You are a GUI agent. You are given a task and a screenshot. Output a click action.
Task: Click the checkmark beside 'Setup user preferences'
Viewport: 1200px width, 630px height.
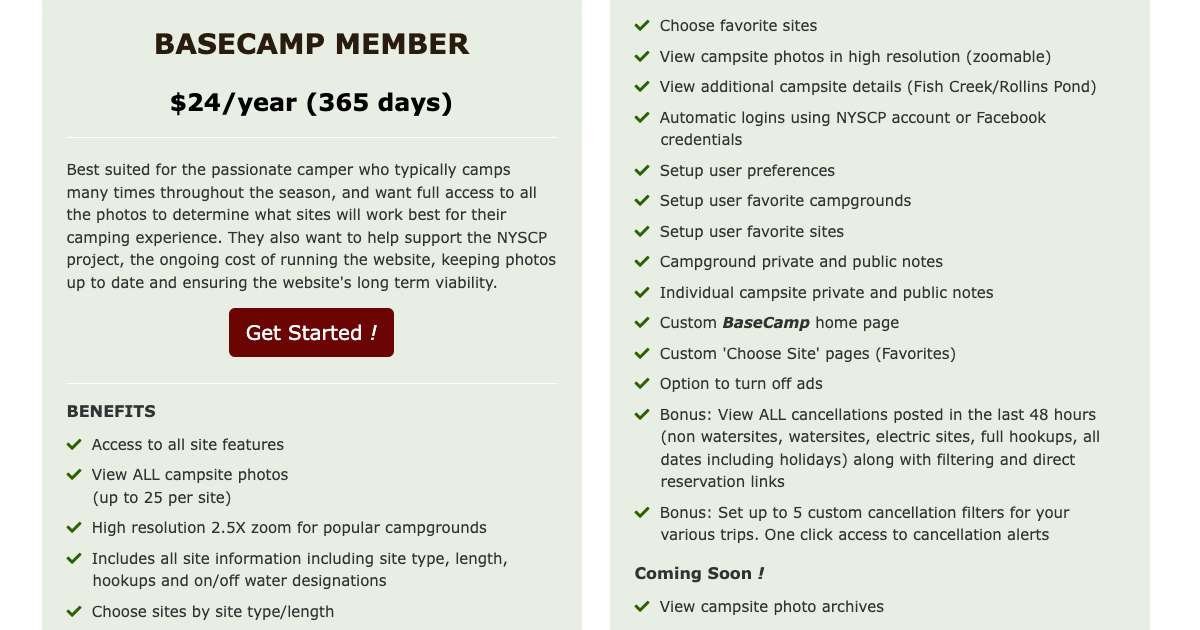641,170
